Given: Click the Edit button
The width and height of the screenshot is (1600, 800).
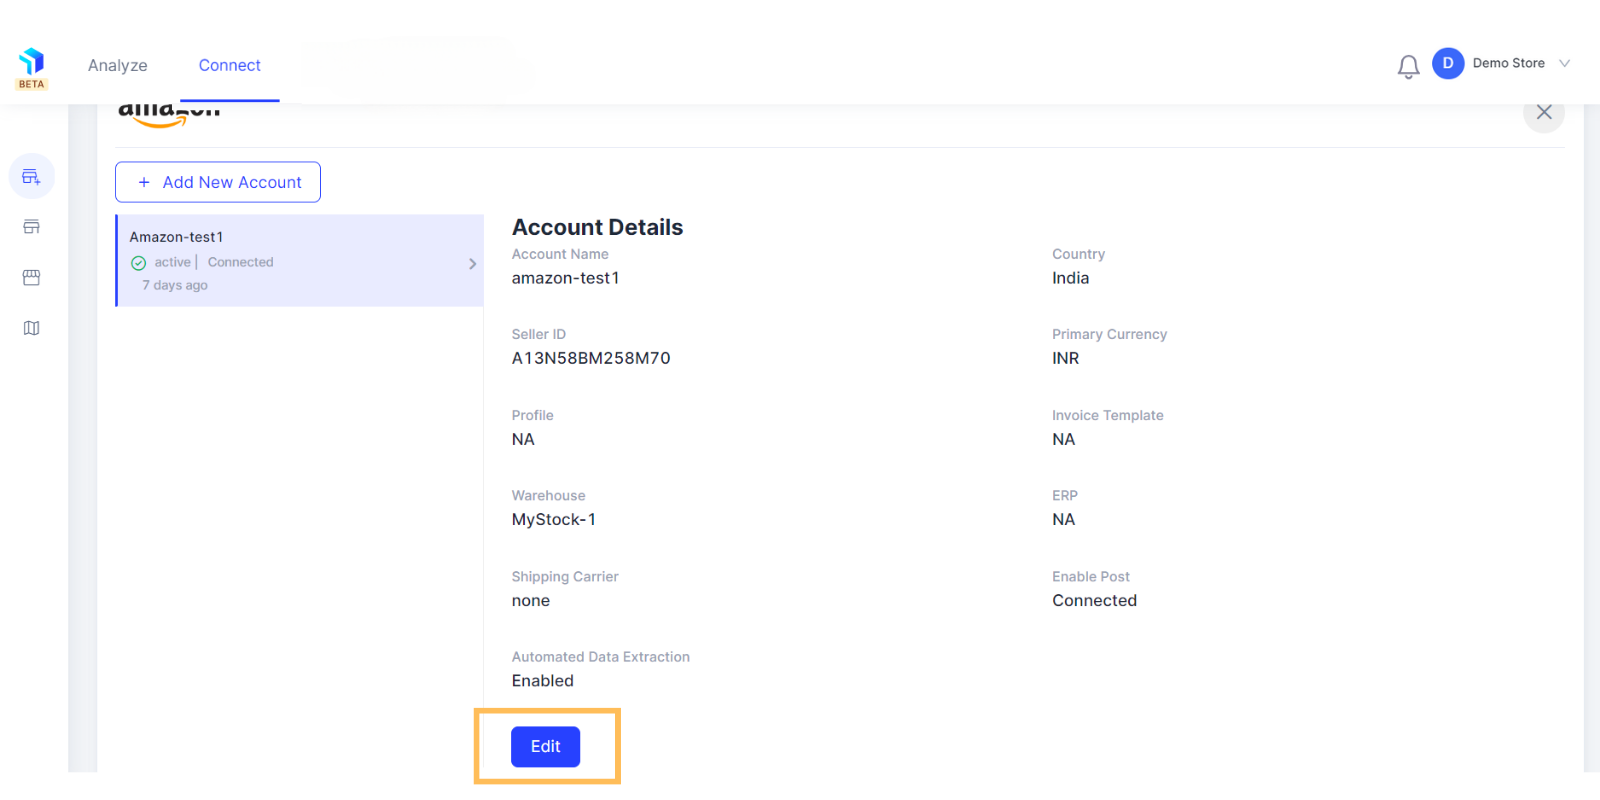Looking at the screenshot, I should [545, 747].
